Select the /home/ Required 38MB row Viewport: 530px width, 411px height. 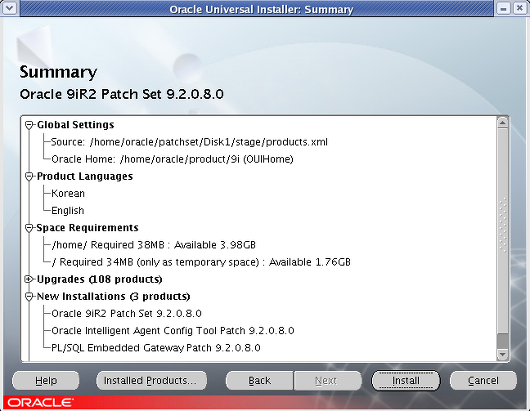(x=153, y=245)
